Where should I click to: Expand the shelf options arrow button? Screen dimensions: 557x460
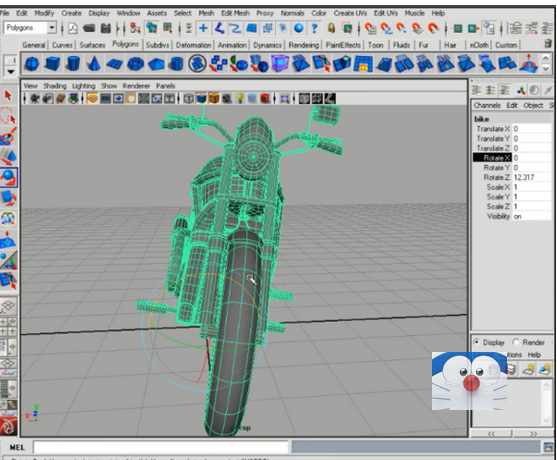tap(11, 71)
